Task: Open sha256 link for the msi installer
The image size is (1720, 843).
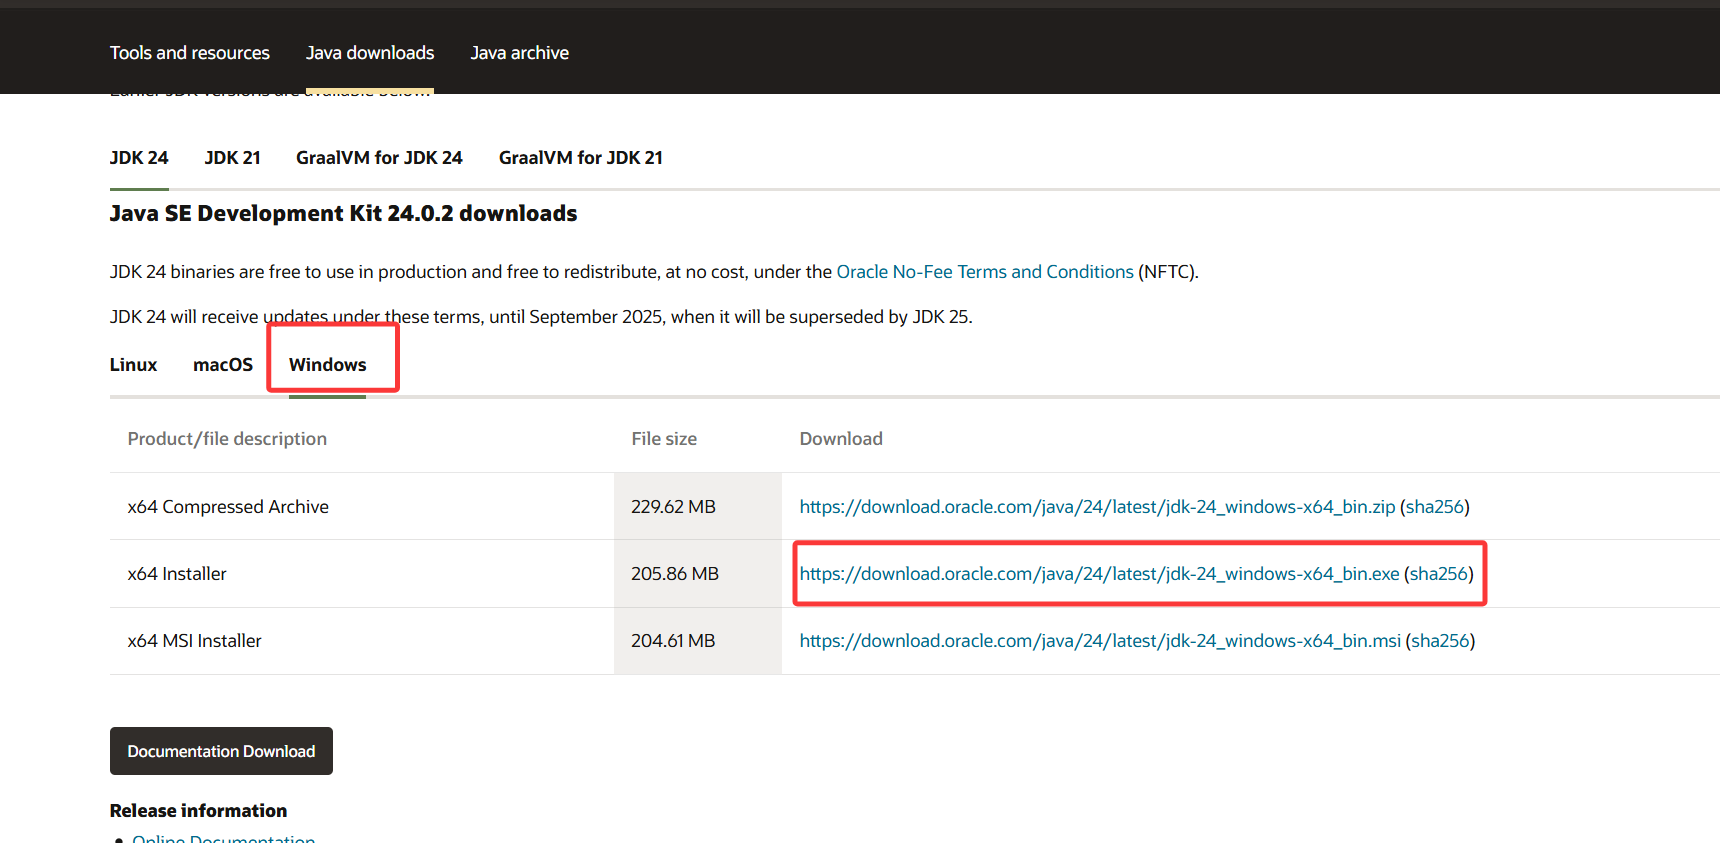Action: tap(1441, 641)
